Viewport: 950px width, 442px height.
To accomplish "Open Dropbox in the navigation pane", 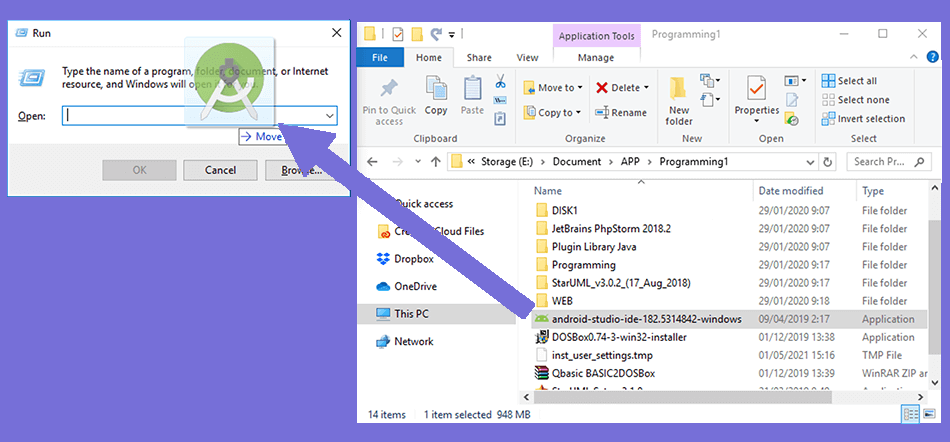I will (413, 259).
